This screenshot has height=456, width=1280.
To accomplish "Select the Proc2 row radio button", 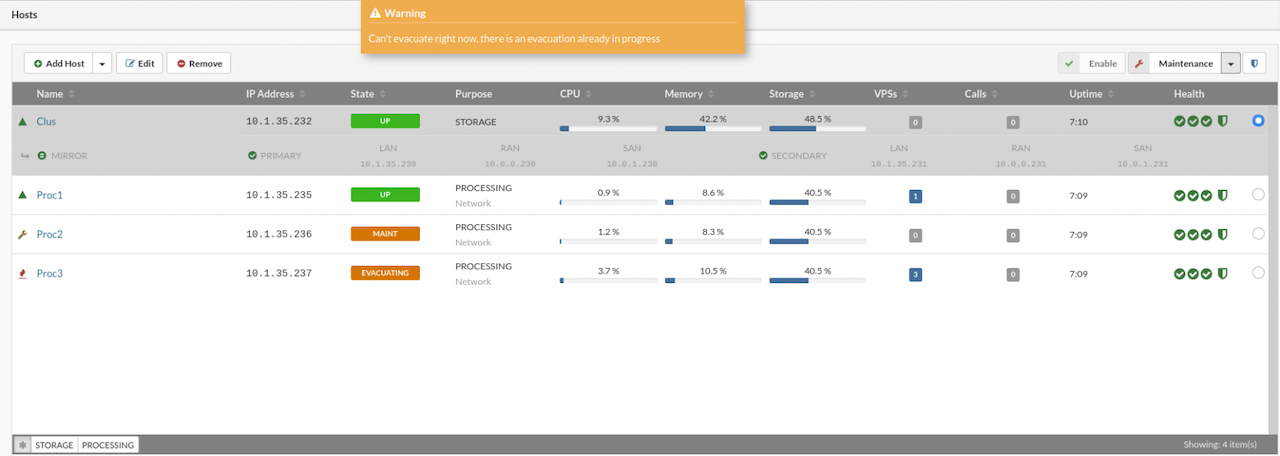I will point(1258,234).
